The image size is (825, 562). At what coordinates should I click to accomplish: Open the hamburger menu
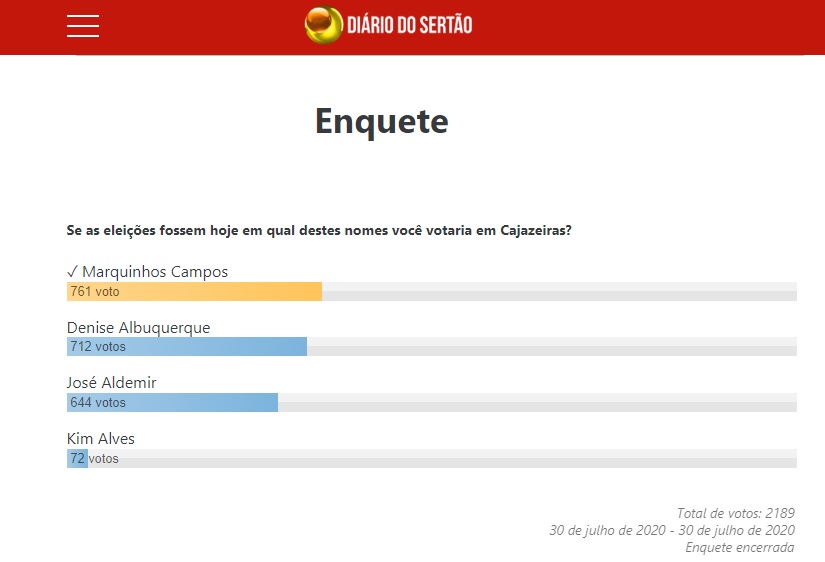(83, 26)
